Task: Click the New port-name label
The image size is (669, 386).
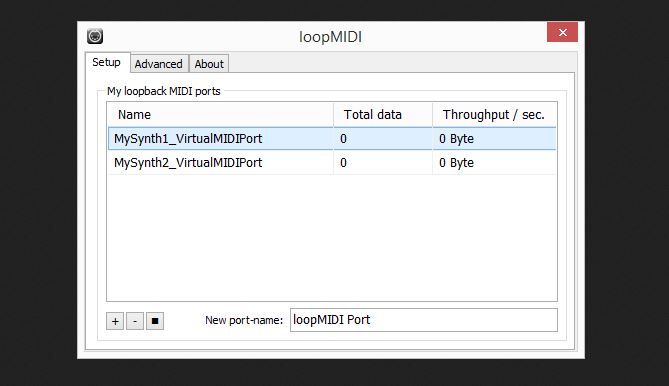Action: point(244,320)
